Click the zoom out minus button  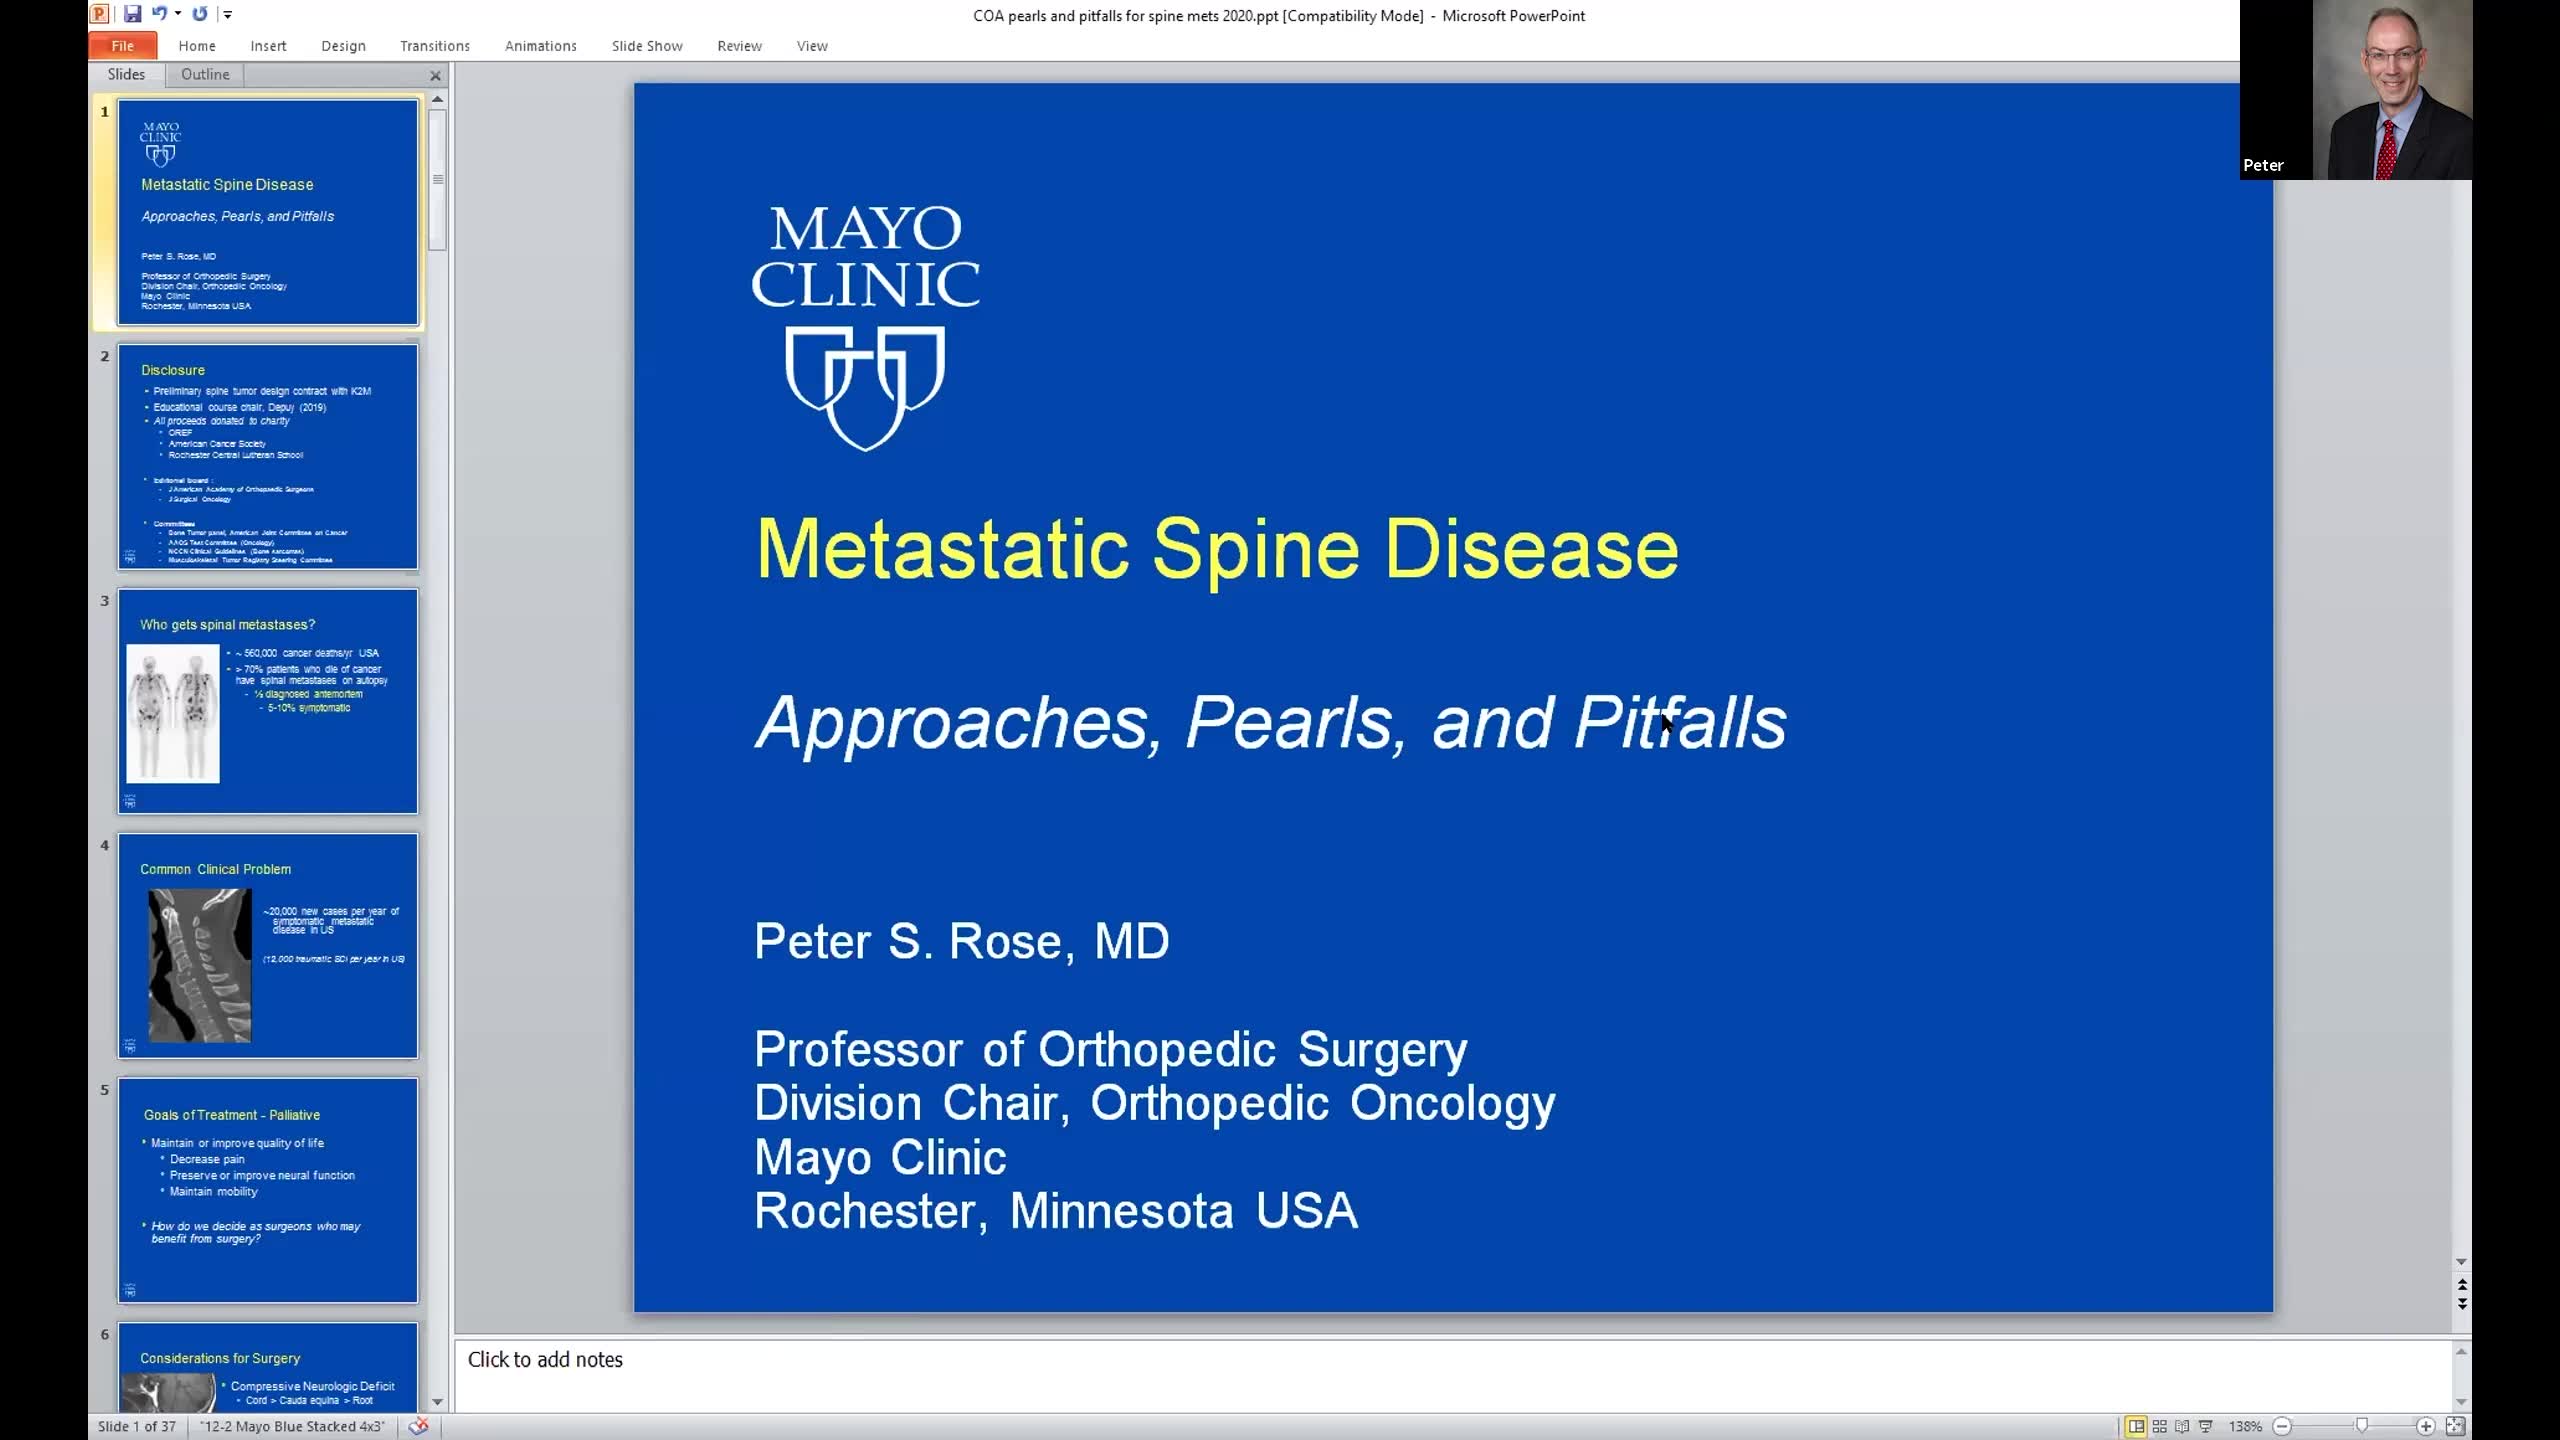(x=2282, y=1426)
